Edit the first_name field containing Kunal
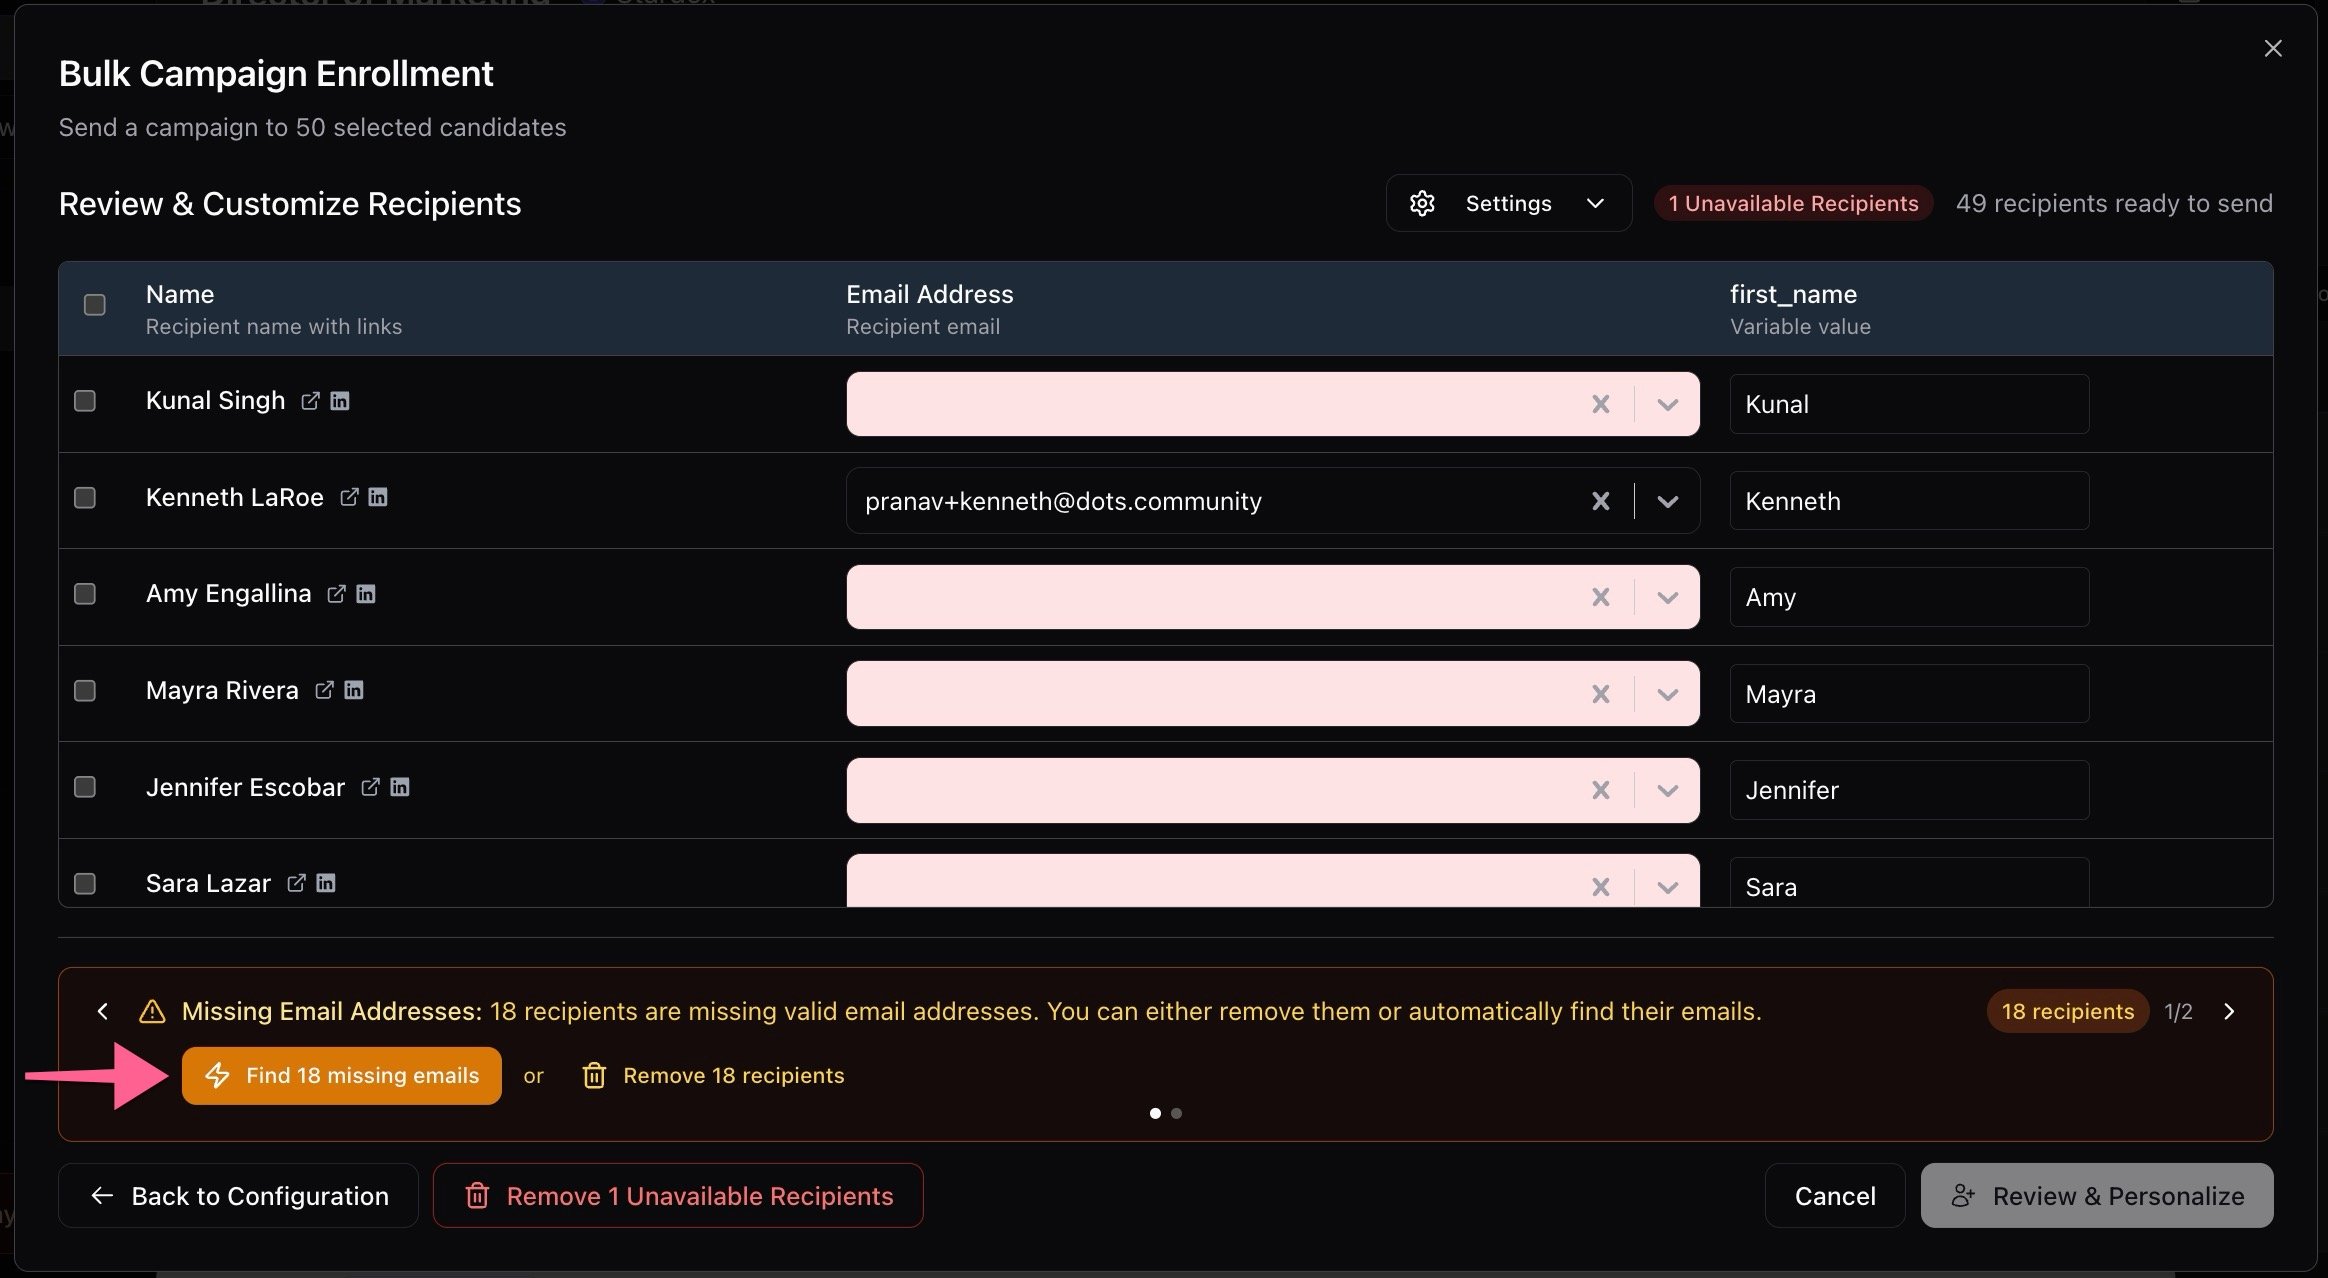 (1909, 404)
